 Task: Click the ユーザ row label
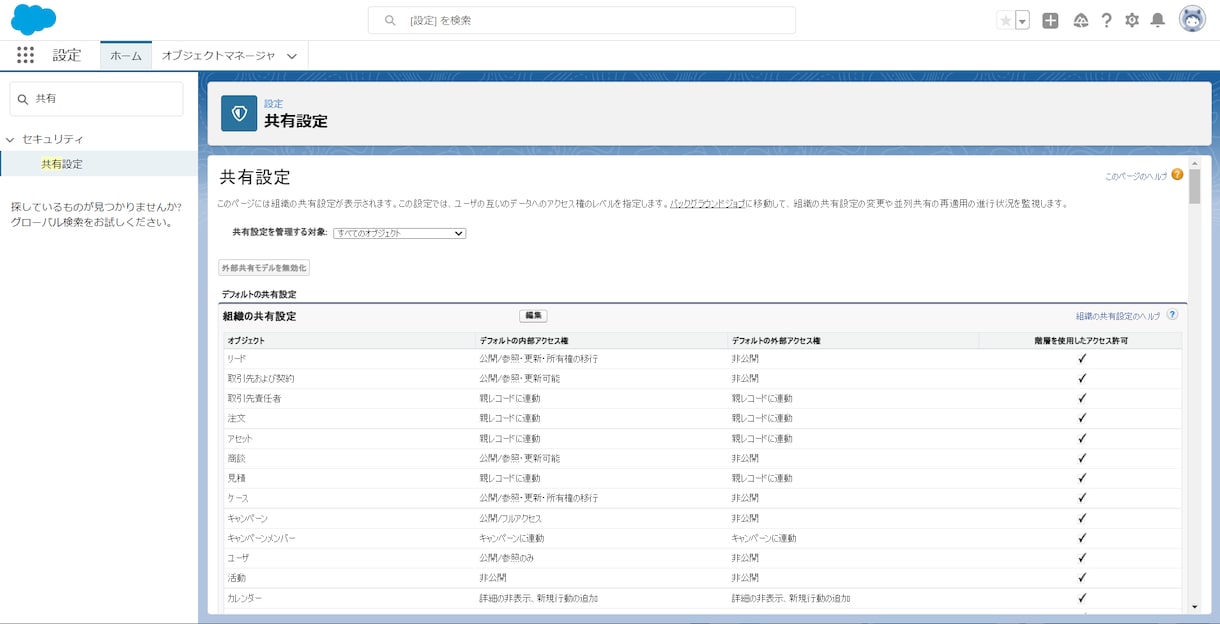coord(237,558)
